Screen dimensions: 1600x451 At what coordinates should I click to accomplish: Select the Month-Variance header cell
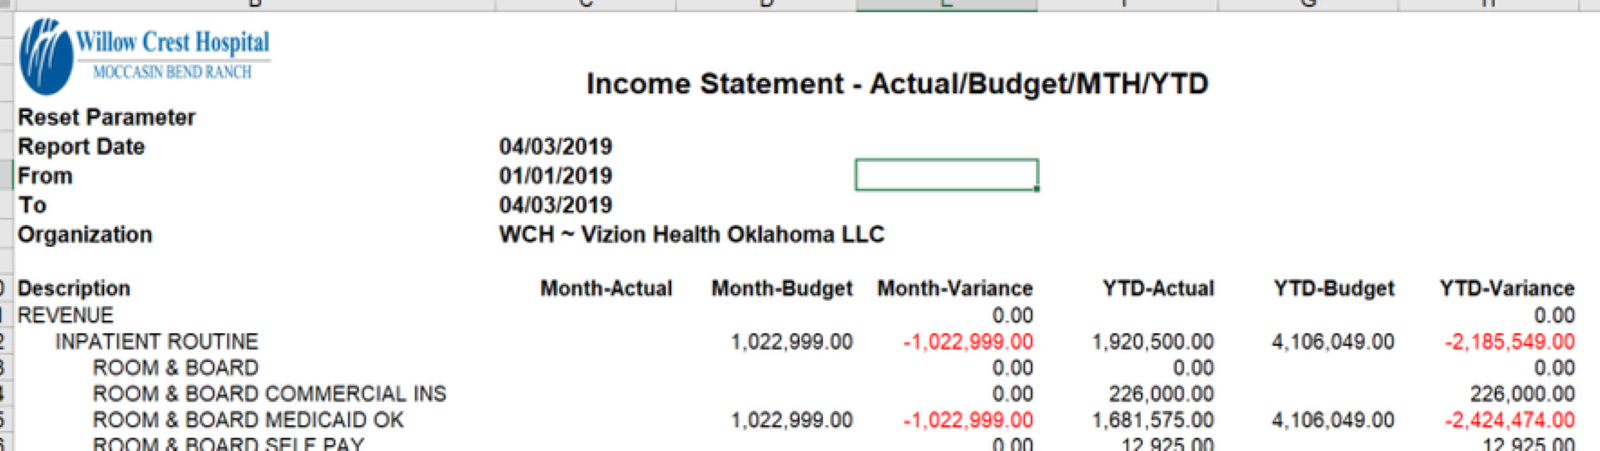click(955, 289)
